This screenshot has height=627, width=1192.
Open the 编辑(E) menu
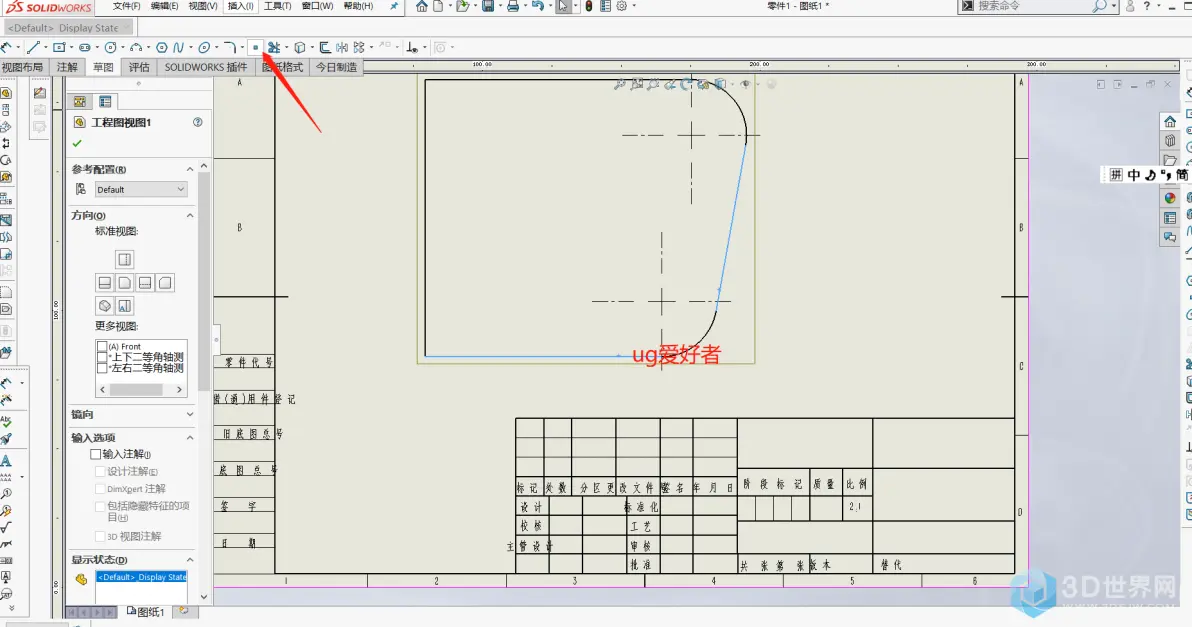tap(164, 6)
